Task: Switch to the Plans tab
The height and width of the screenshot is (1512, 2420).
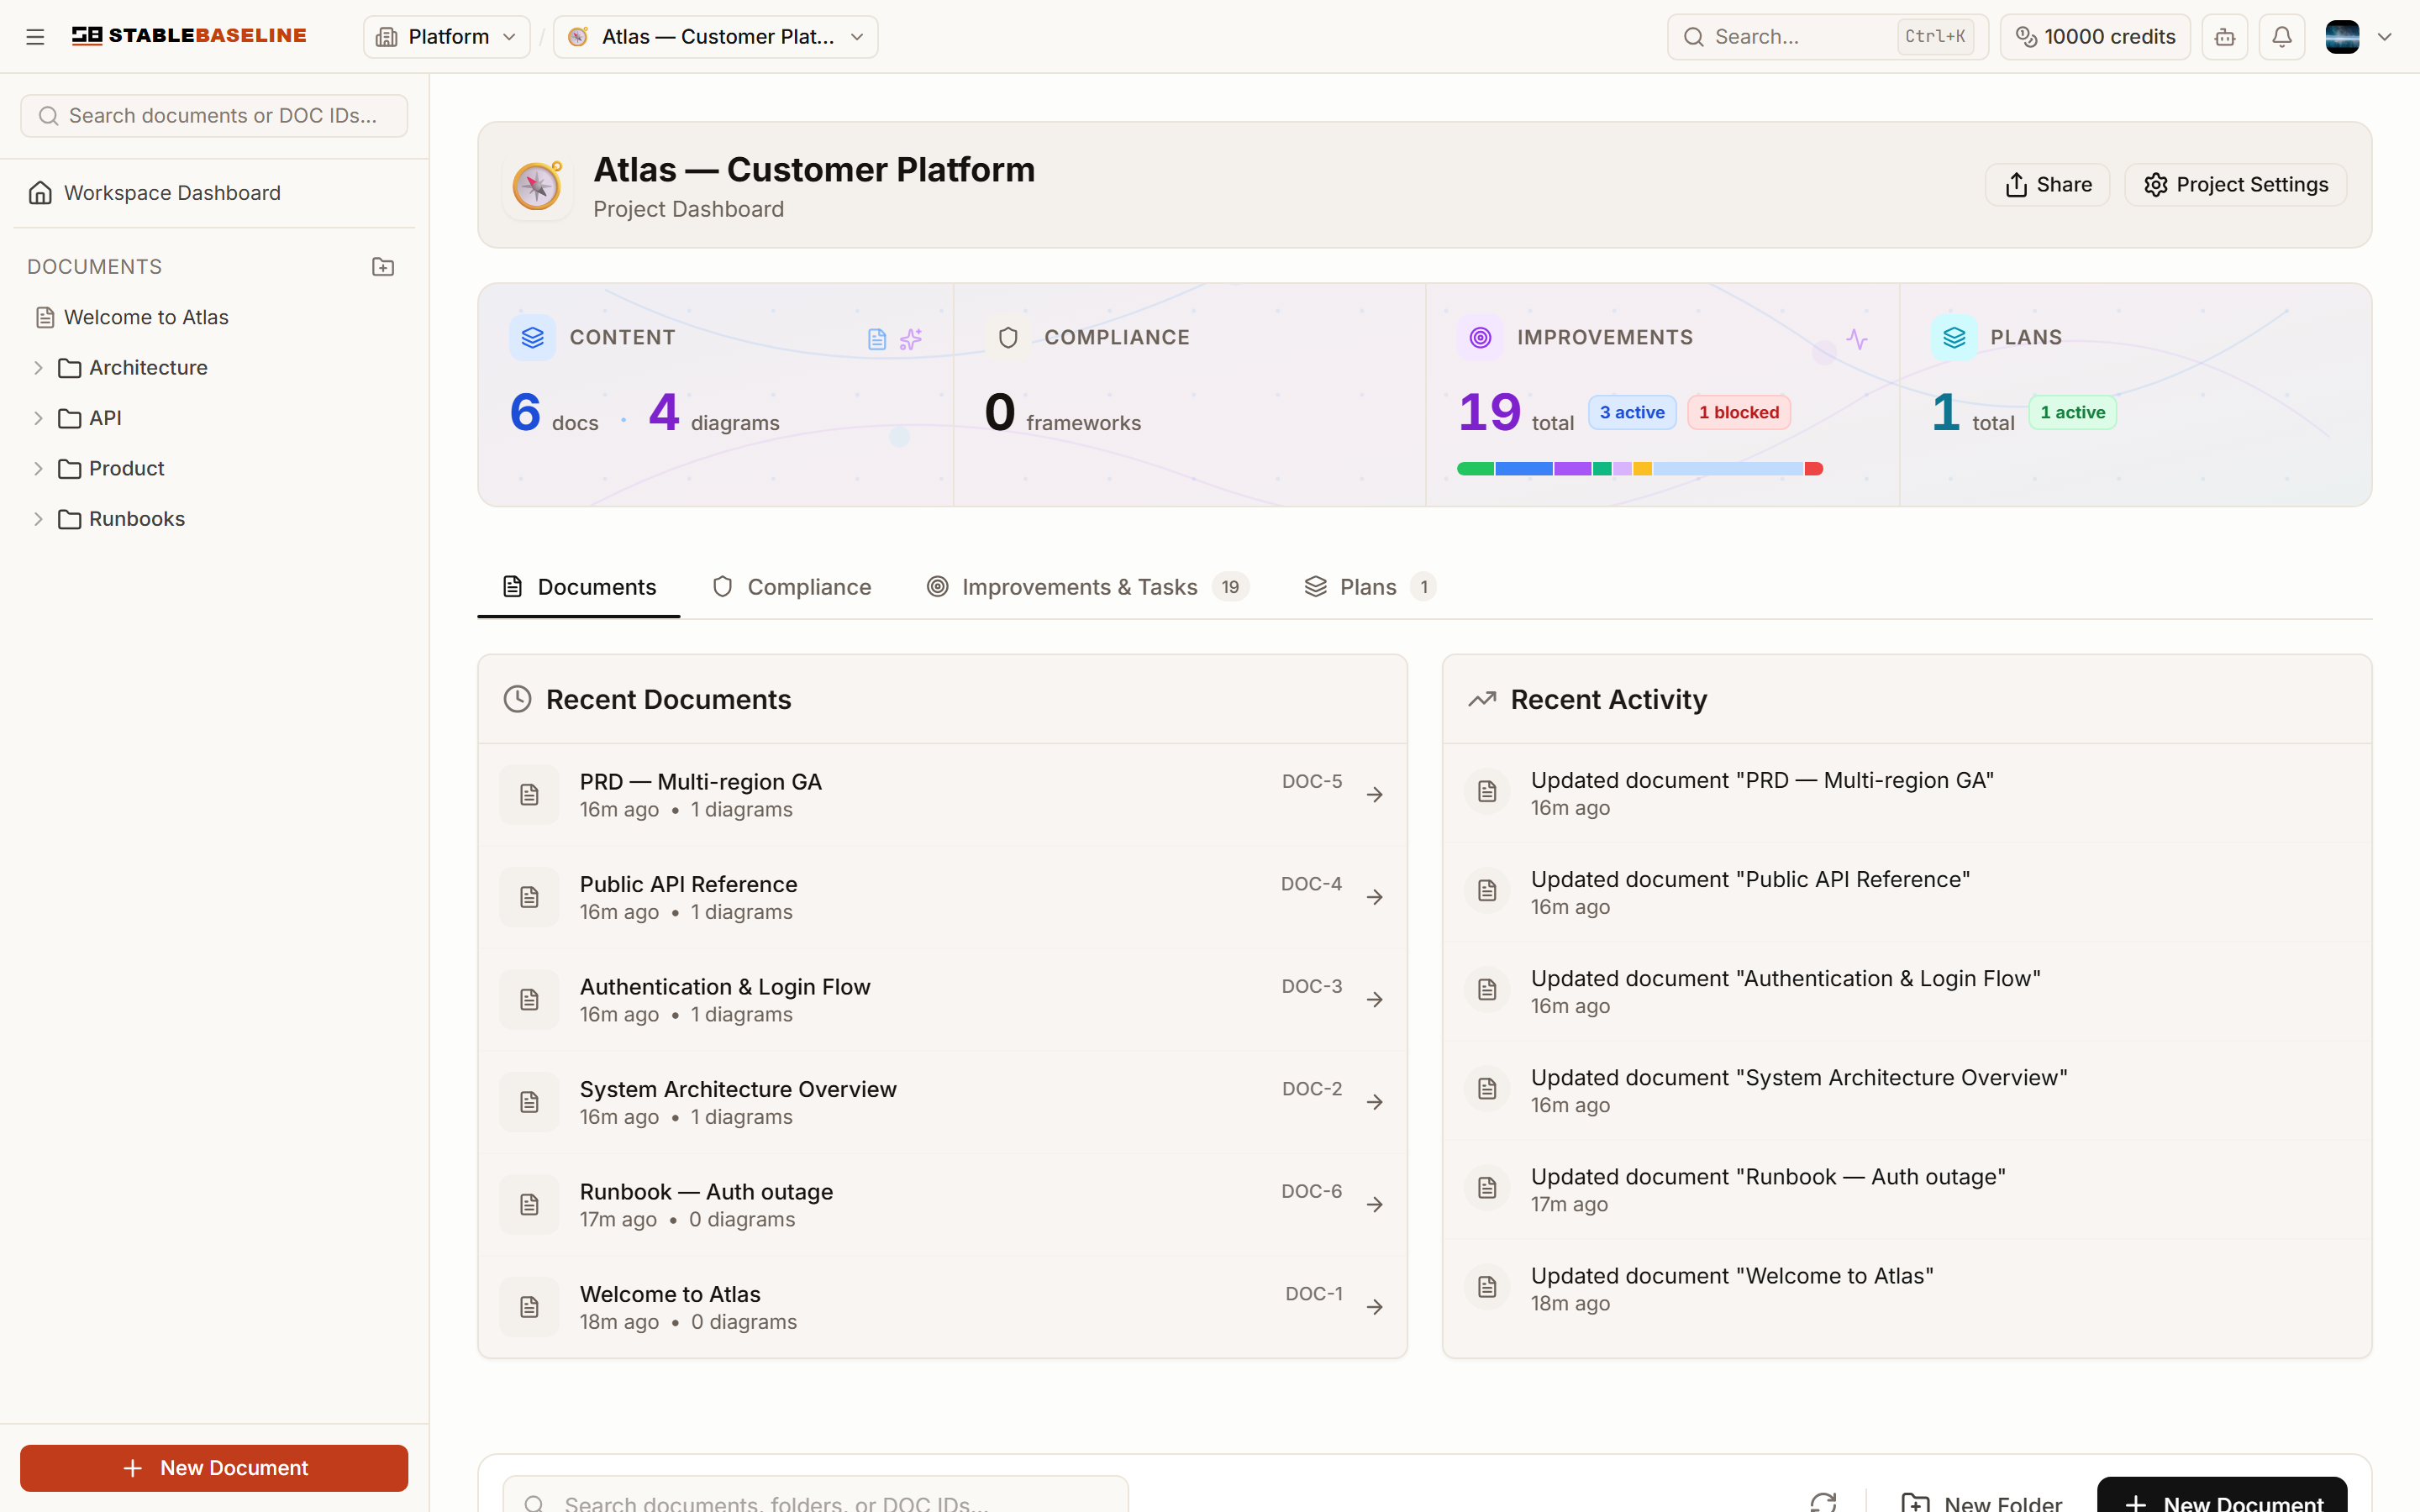Action: pos(1369,587)
